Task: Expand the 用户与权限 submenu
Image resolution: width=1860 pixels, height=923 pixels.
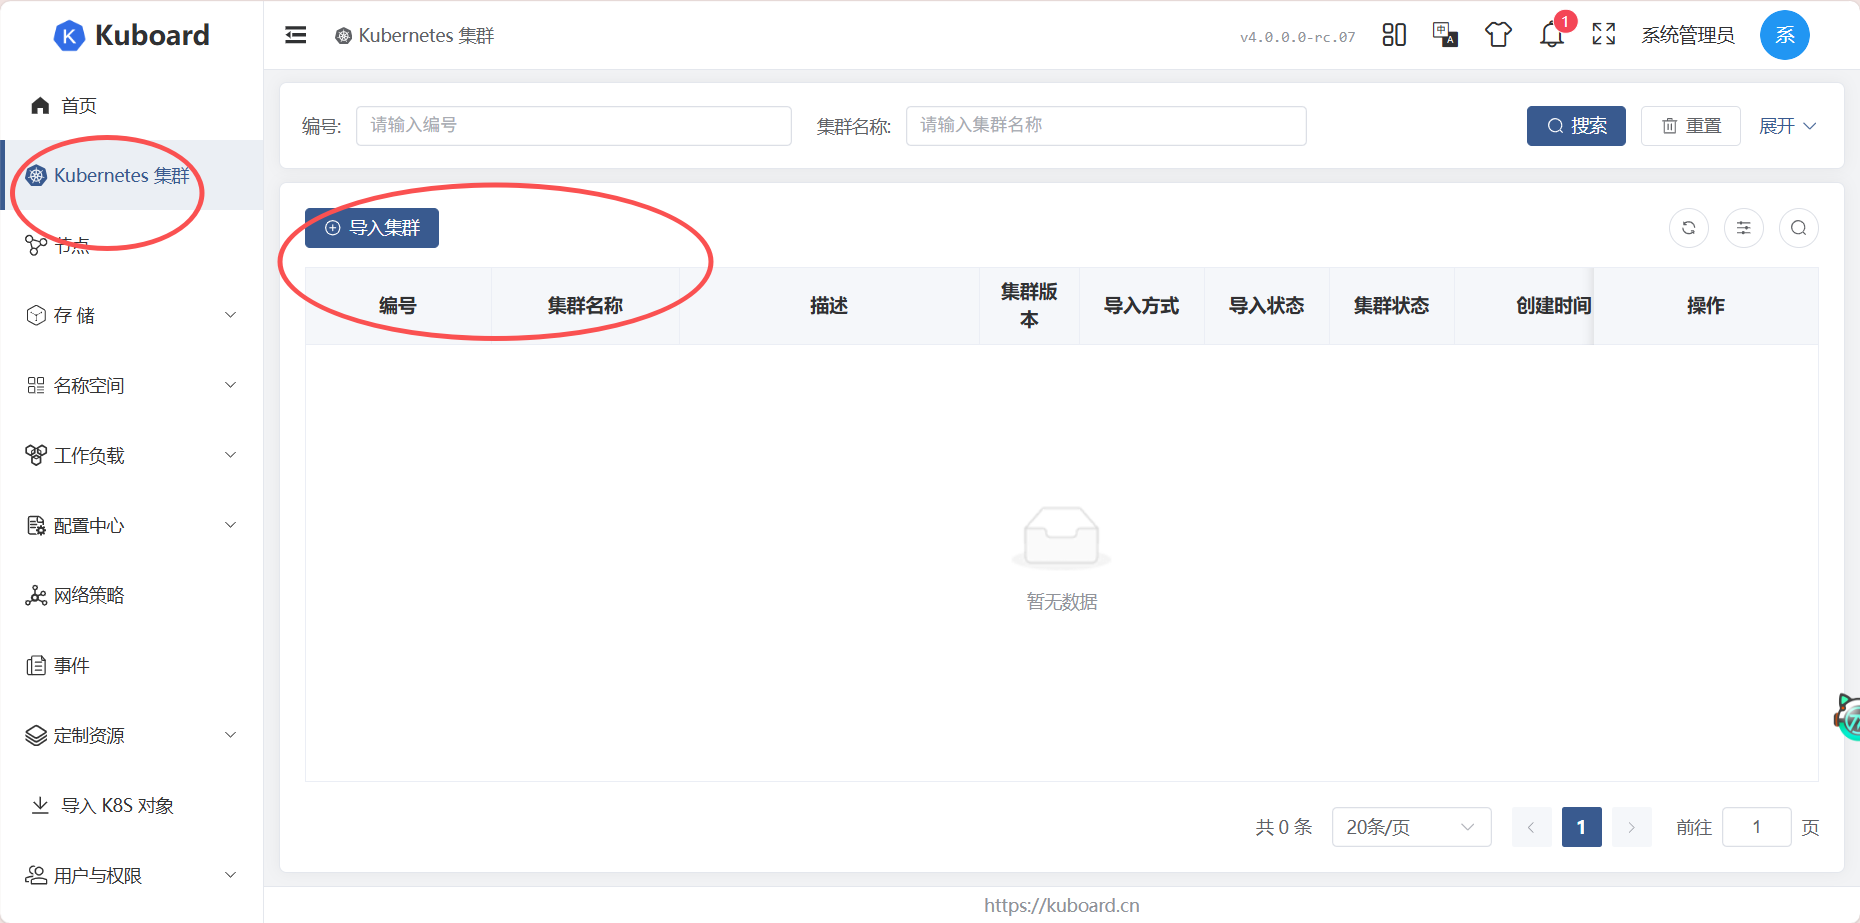Action: tap(132, 875)
